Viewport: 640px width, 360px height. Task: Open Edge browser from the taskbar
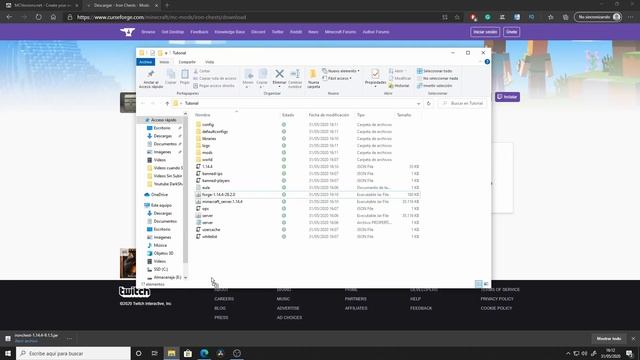coord(204,353)
